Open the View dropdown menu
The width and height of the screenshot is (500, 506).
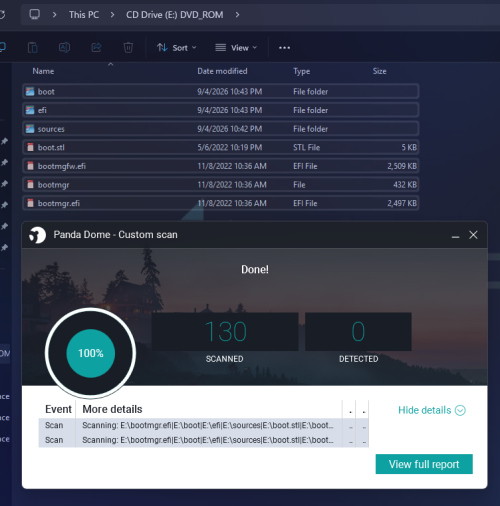[236, 48]
